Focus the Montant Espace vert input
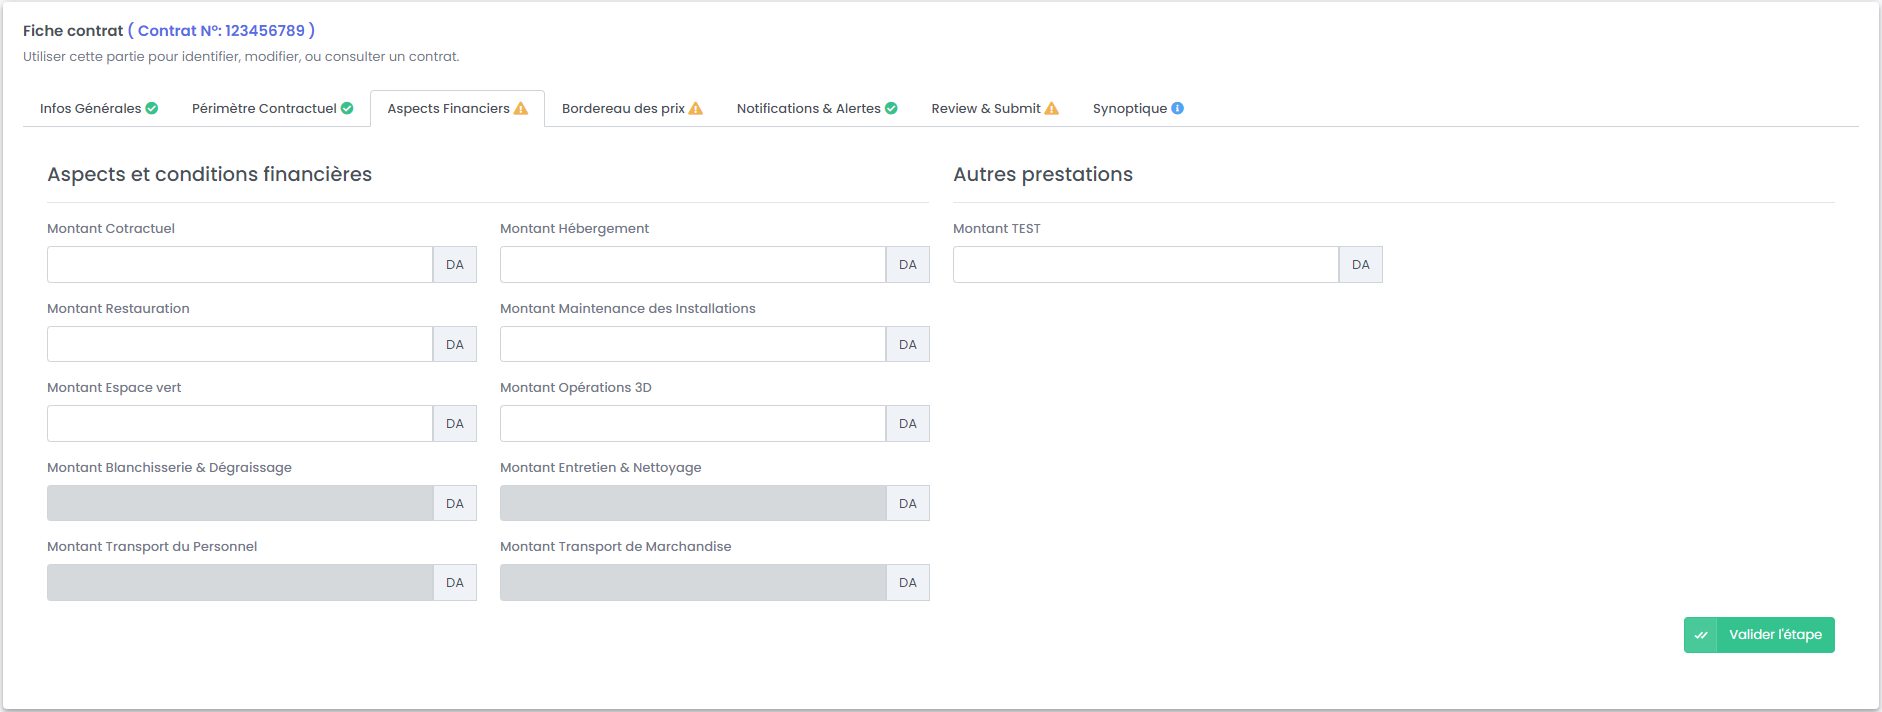Image resolution: width=1882 pixels, height=712 pixels. [240, 424]
